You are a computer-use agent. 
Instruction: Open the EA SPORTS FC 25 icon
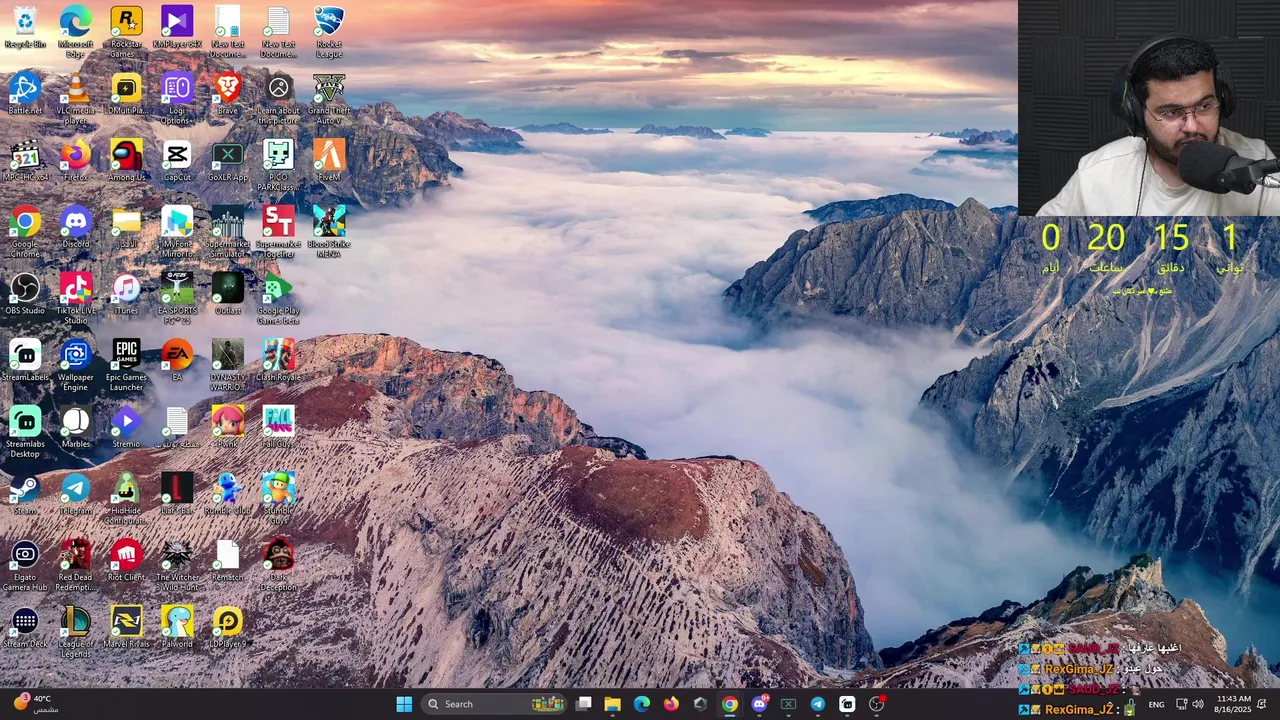[x=177, y=299]
